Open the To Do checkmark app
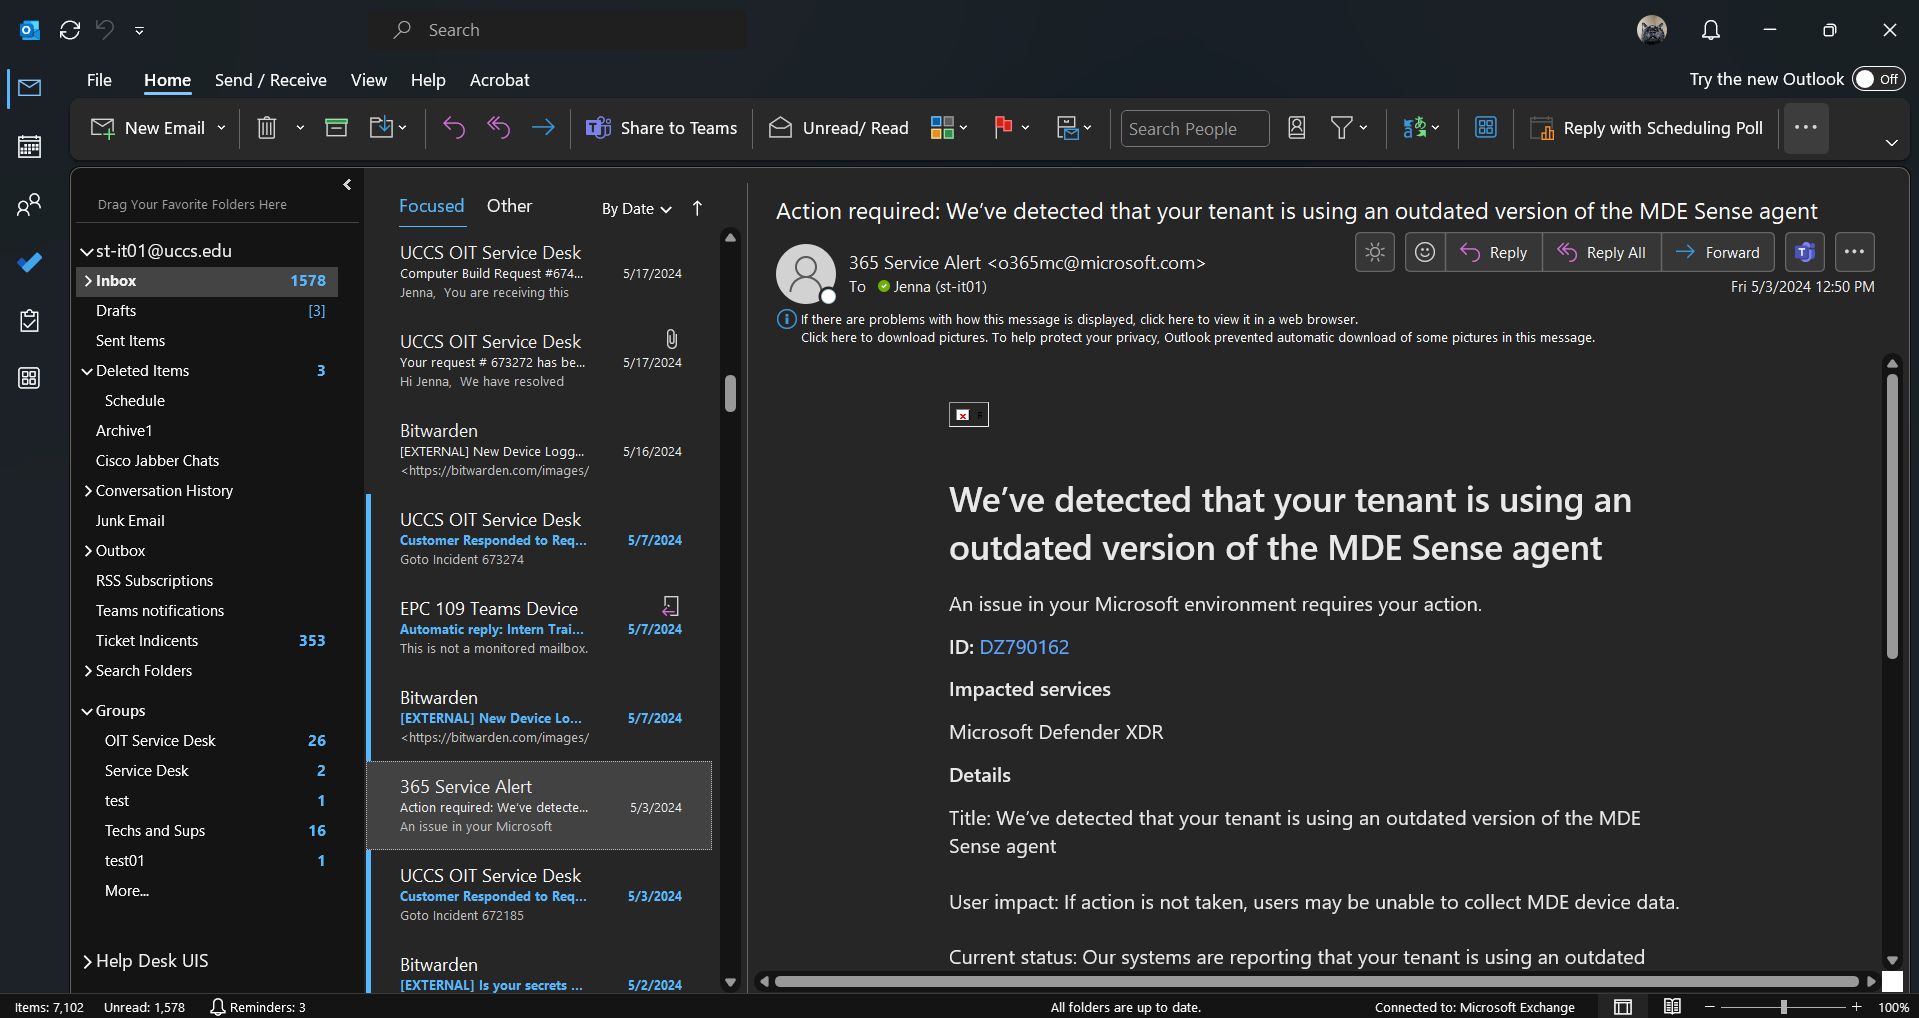Screen dimensions: 1919x1018 pos(30,262)
